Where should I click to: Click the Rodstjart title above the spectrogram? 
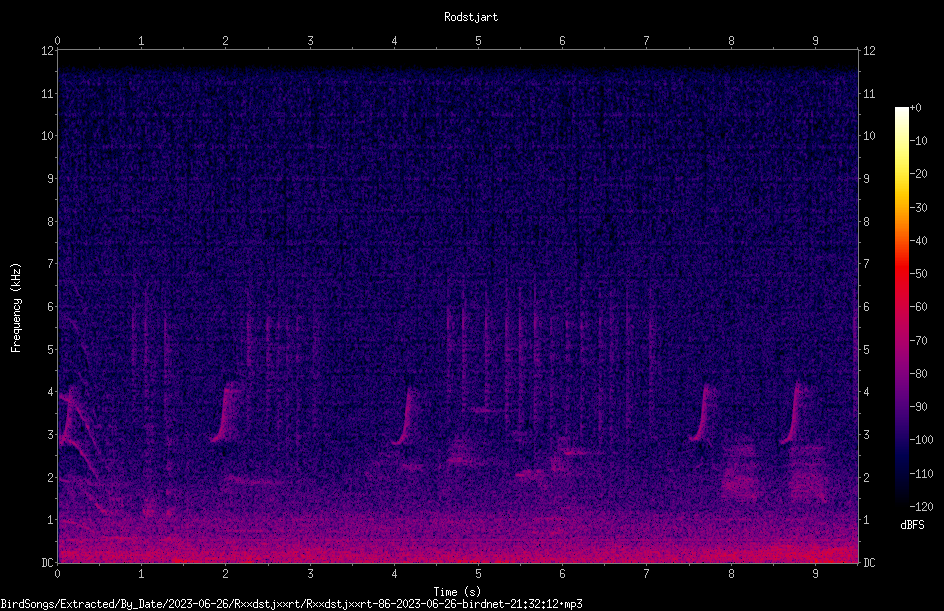click(x=471, y=17)
